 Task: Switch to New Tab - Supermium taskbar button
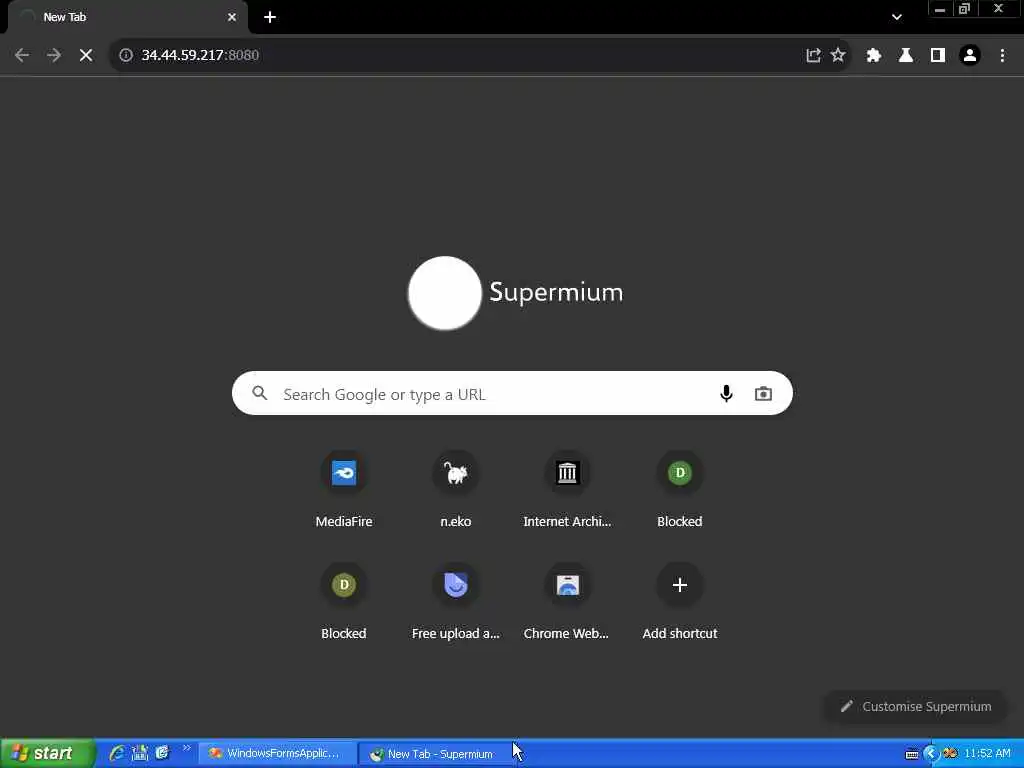(436, 753)
